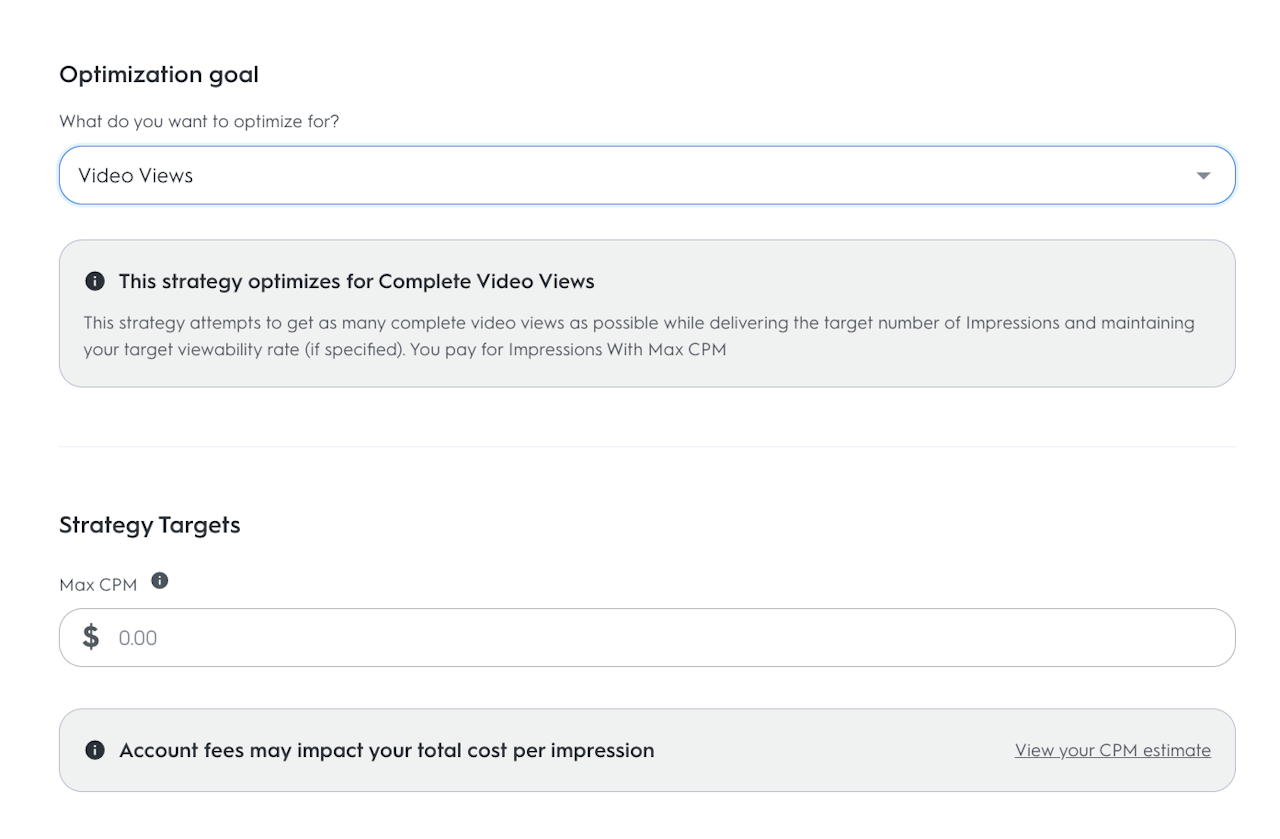Click "This strategy optimizes for Complete Video Views" title
Image resolution: width=1280 pixels, height=839 pixels.
coord(356,282)
